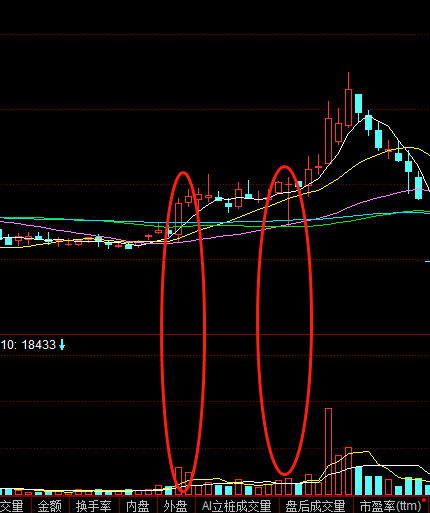The width and height of the screenshot is (430, 513).
Task: Select the 内盘 tab
Action: click(138, 505)
